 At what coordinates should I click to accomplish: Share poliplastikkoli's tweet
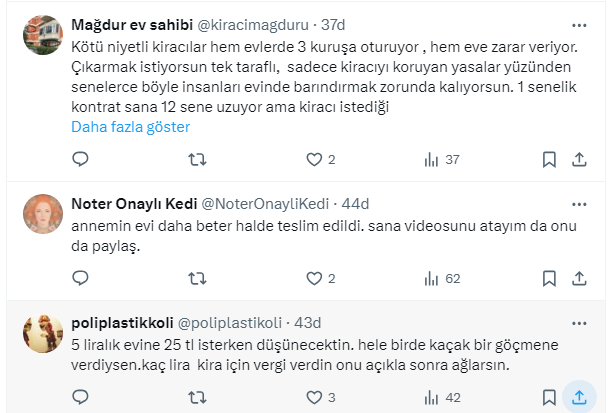click(x=579, y=397)
